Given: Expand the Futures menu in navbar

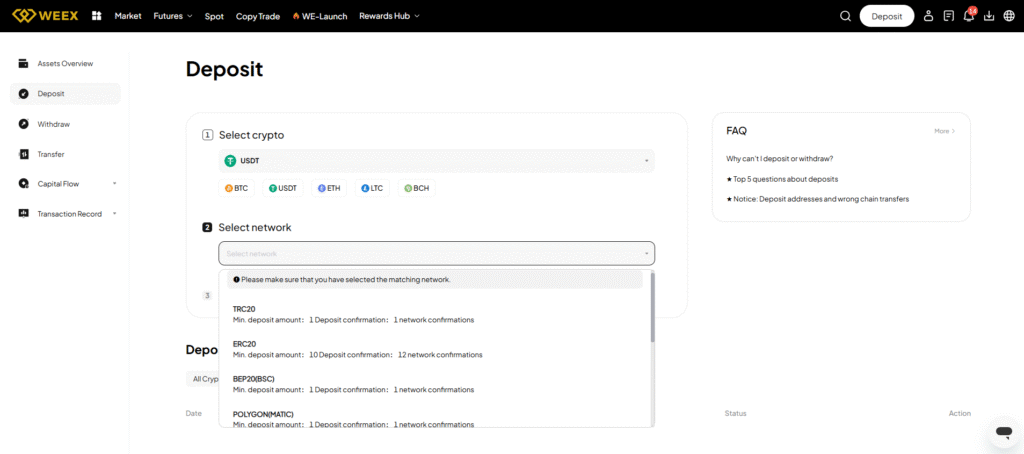Looking at the screenshot, I should point(173,16).
